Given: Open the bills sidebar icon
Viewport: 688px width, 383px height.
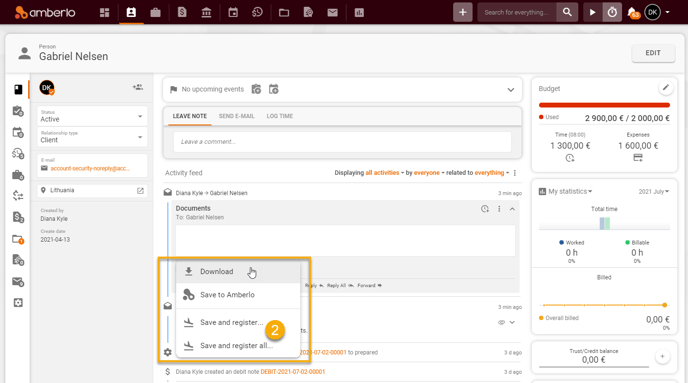Looking at the screenshot, I should (18, 217).
